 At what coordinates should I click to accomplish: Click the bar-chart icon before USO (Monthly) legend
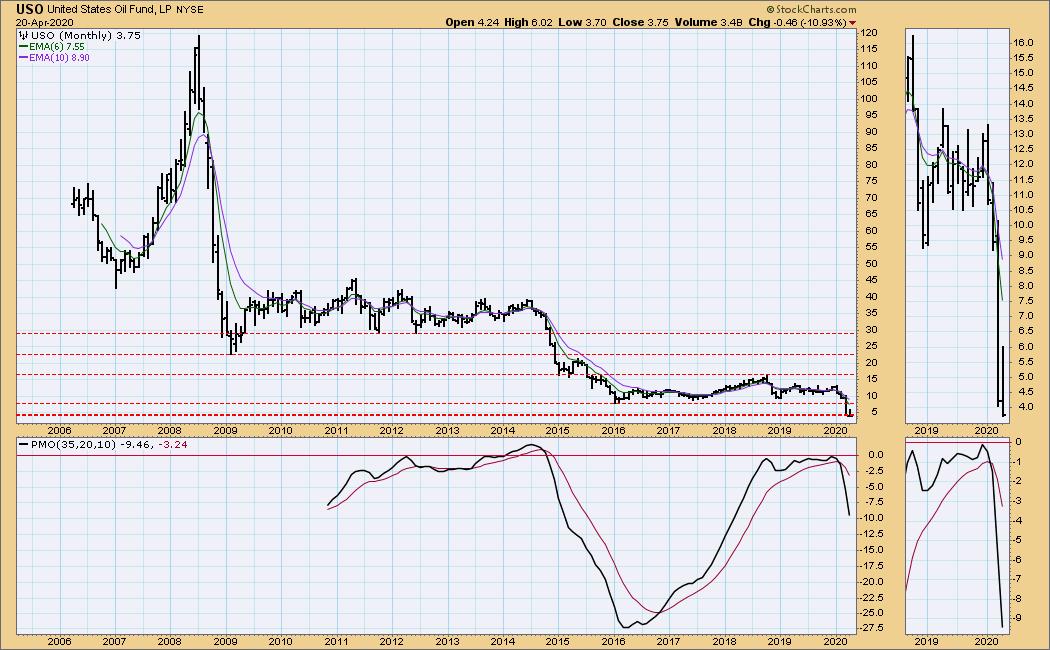(x=23, y=35)
